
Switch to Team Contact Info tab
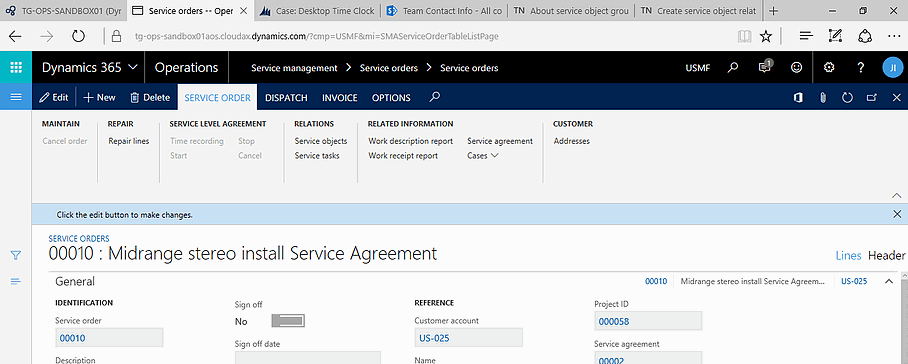click(444, 10)
